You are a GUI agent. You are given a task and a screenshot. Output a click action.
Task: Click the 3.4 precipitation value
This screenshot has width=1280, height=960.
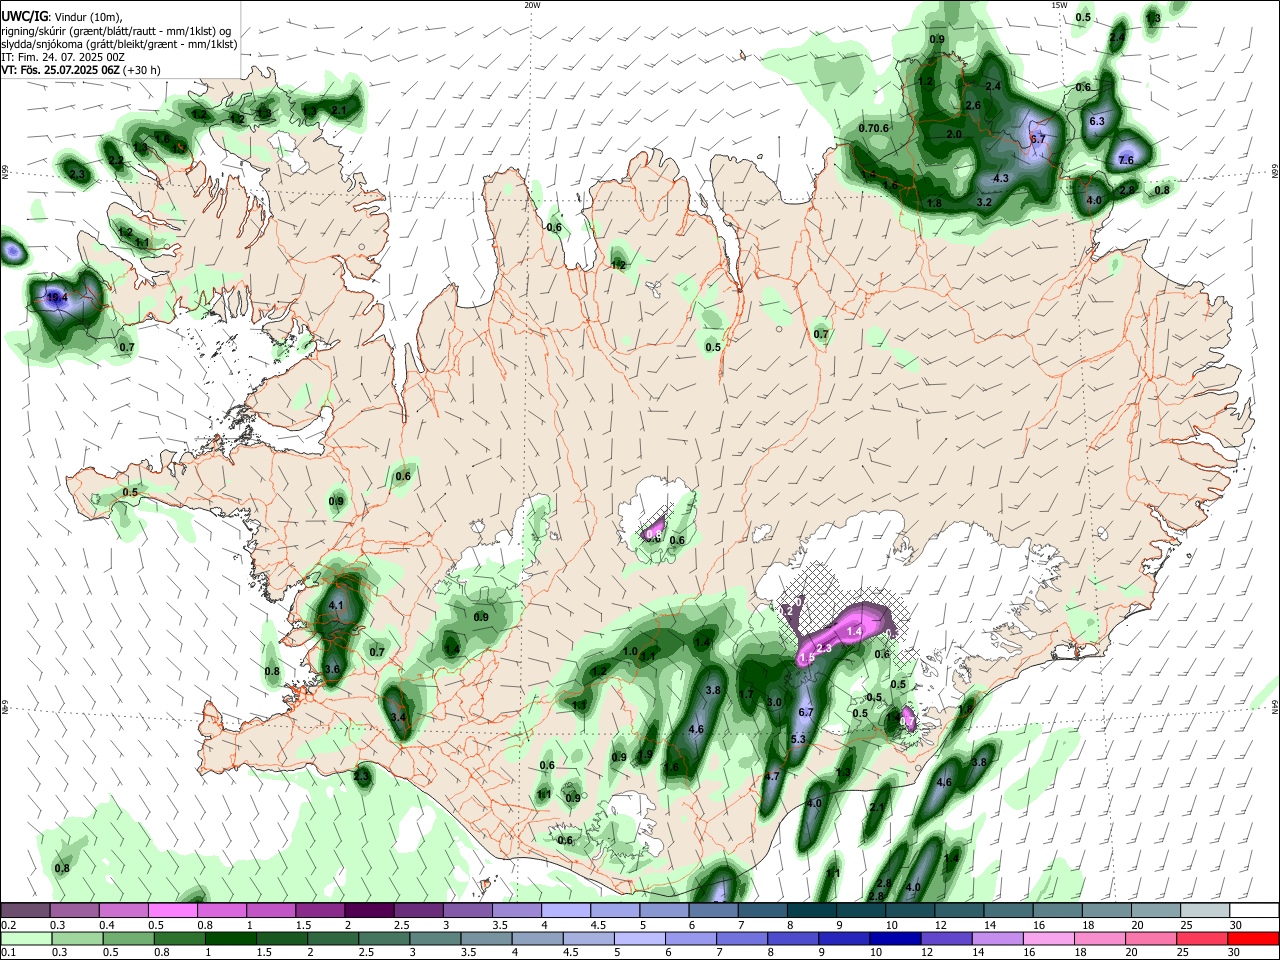398,717
